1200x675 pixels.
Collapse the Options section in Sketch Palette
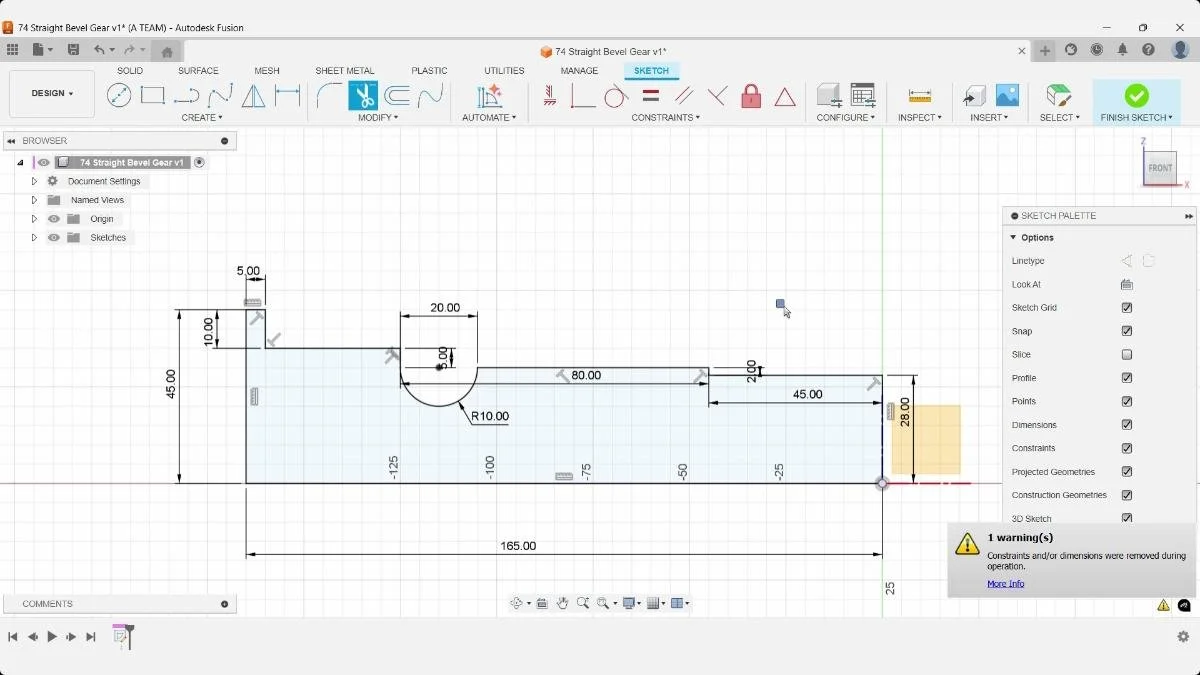tap(1013, 238)
